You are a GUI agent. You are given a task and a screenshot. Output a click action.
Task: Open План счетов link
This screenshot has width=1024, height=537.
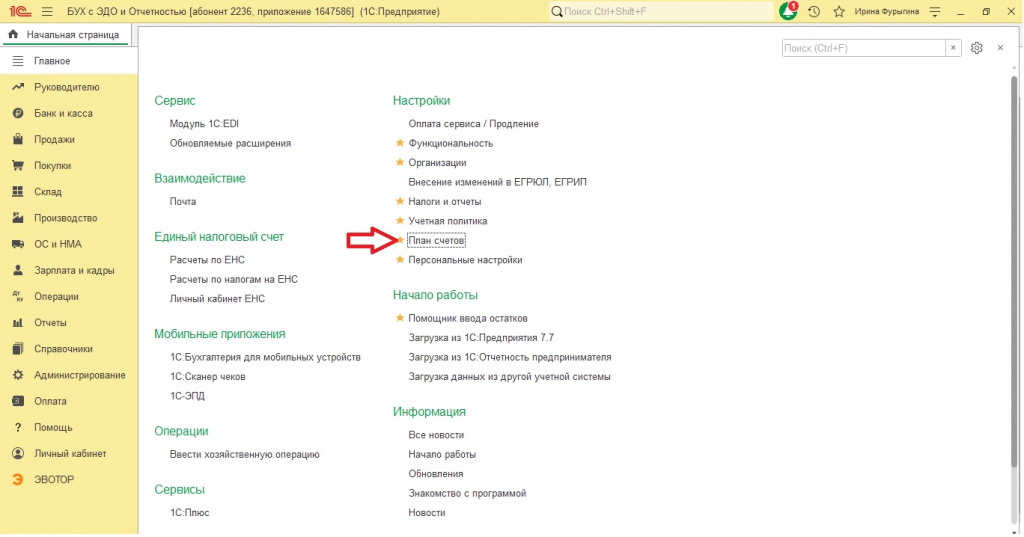tap(436, 240)
